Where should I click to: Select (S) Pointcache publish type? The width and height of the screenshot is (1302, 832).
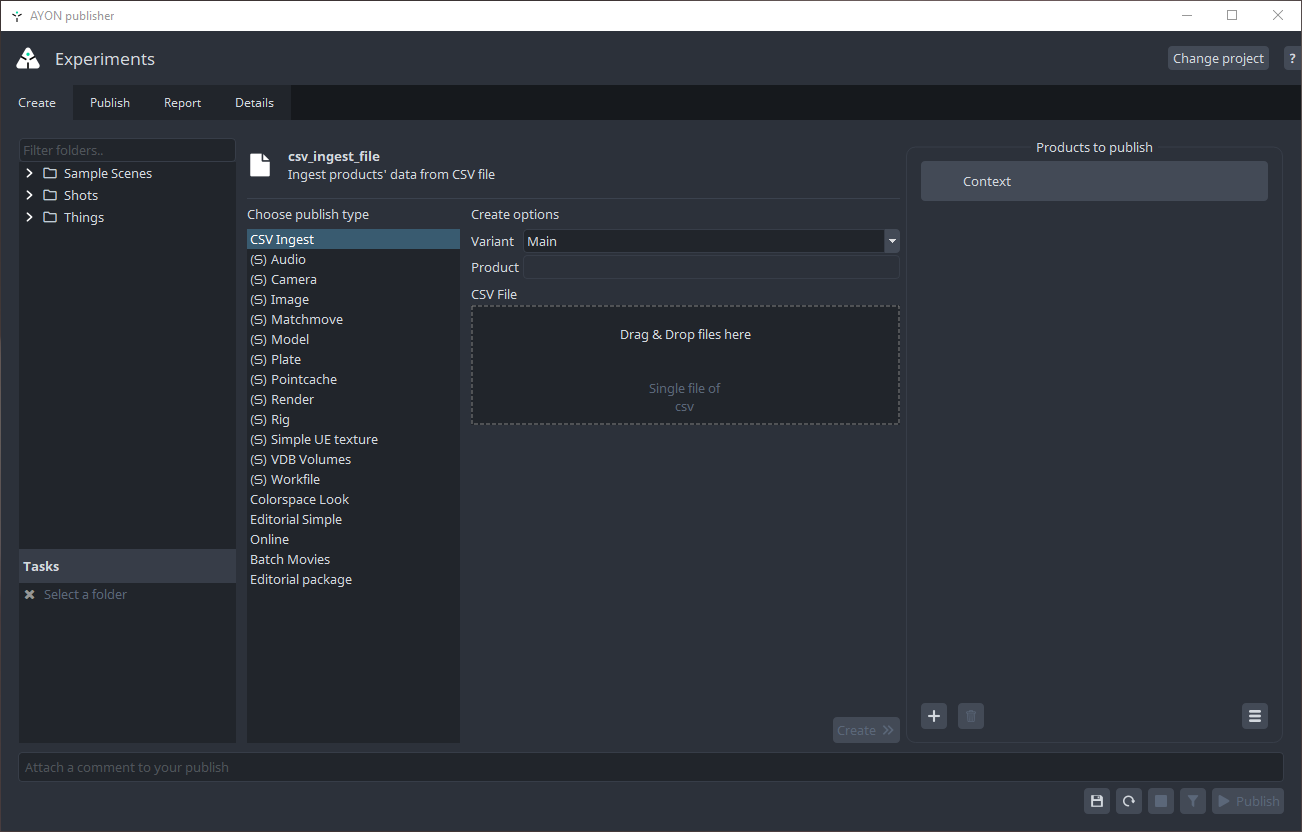(303, 380)
